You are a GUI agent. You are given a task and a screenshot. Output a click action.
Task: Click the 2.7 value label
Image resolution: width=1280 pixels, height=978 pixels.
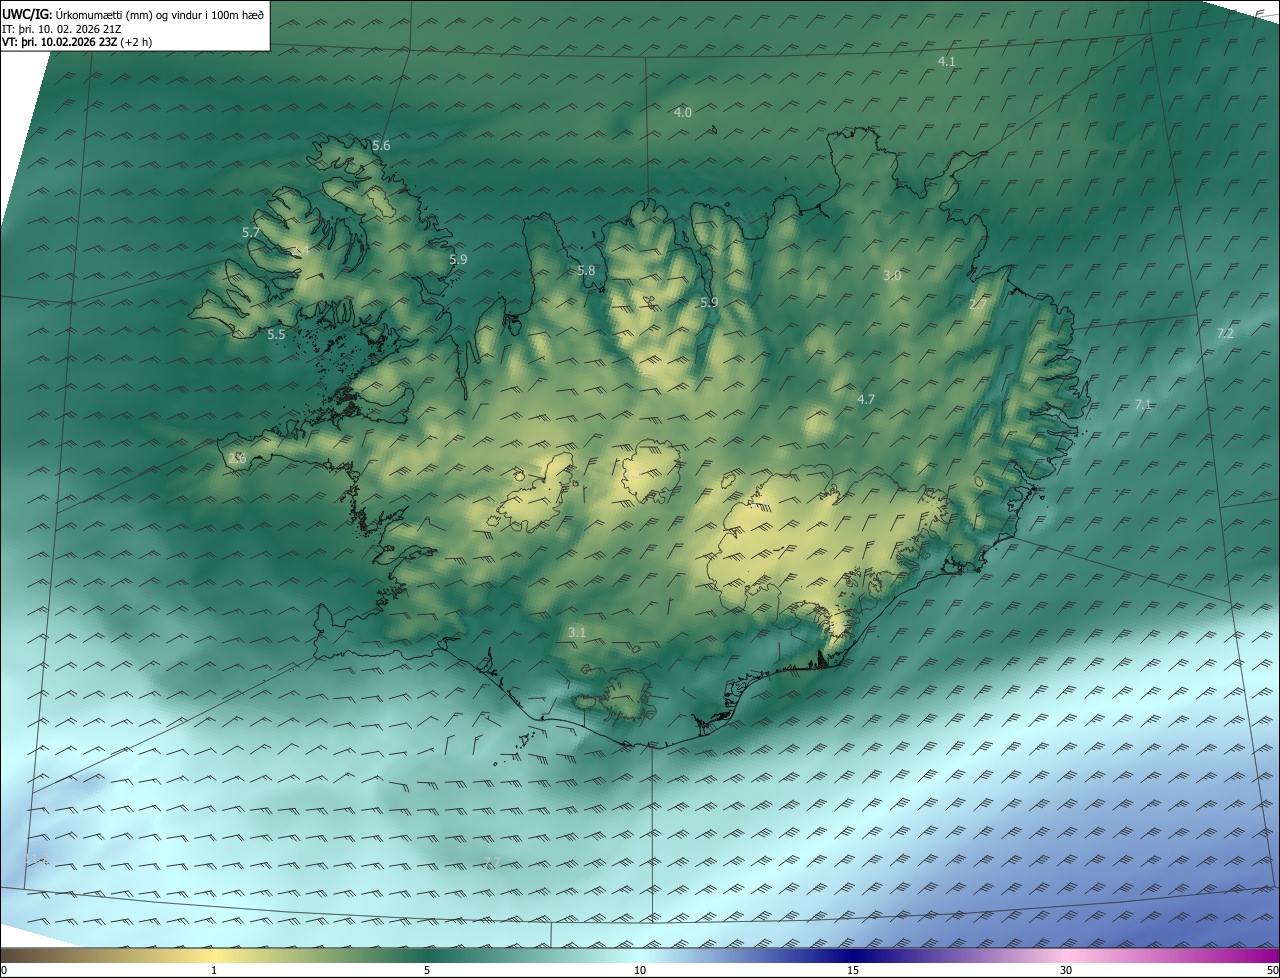[x=977, y=304]
